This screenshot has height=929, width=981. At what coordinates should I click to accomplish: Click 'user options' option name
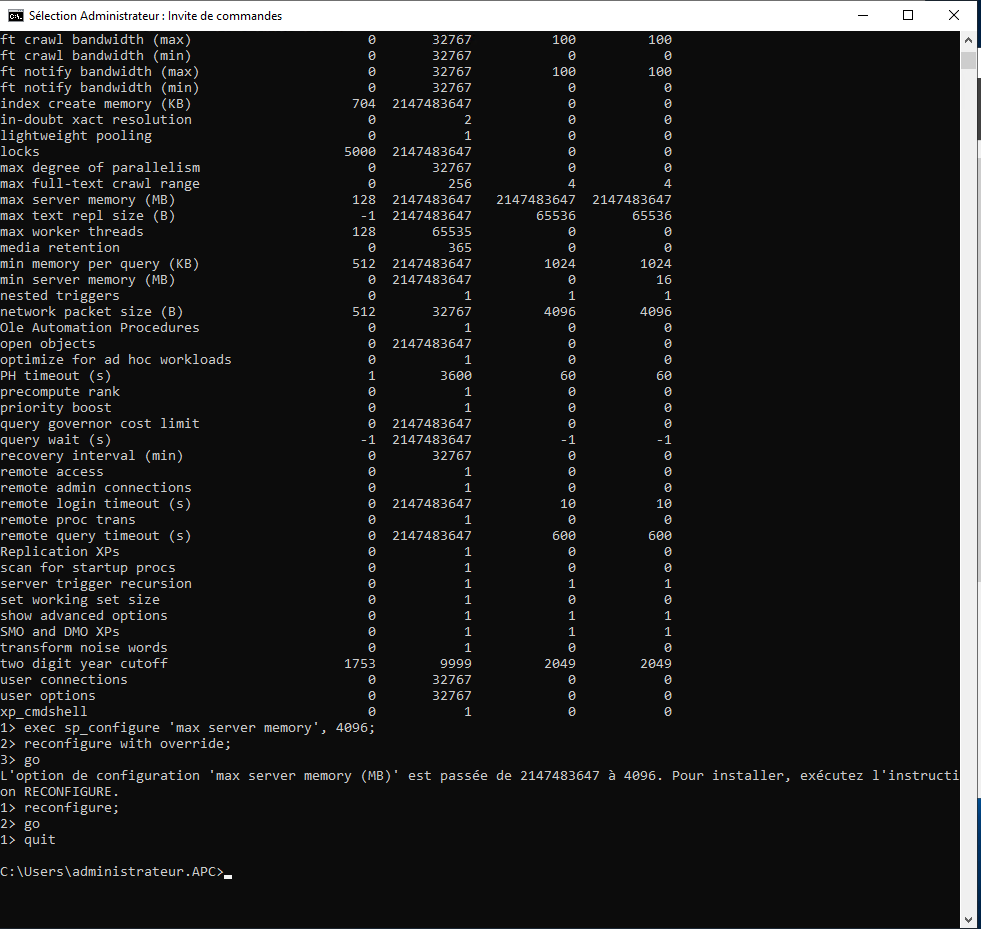(x=48, y=695)
